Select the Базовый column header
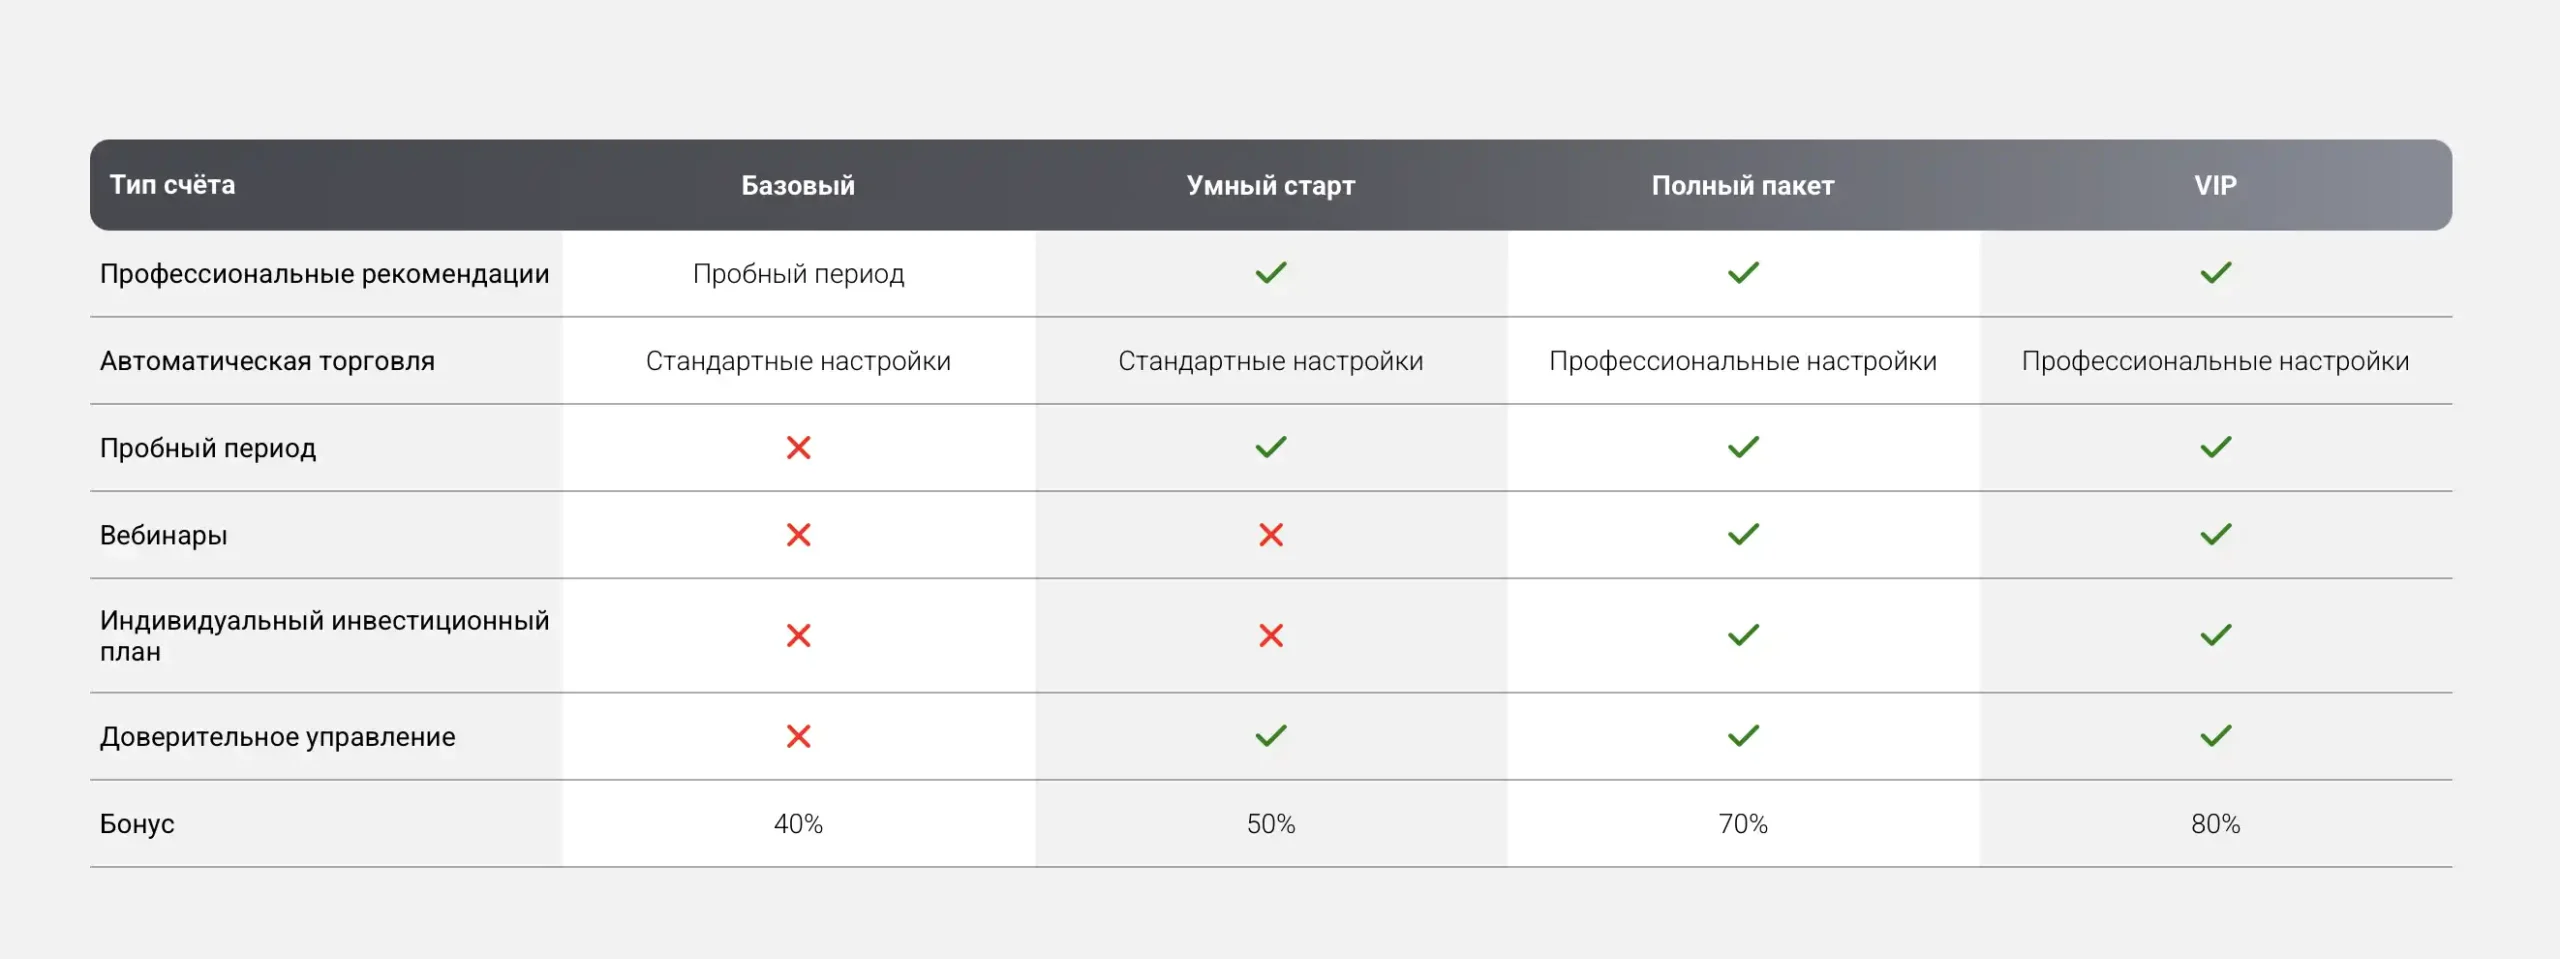This screenshot has height=959, width=2560. click(x=798, y=185)
